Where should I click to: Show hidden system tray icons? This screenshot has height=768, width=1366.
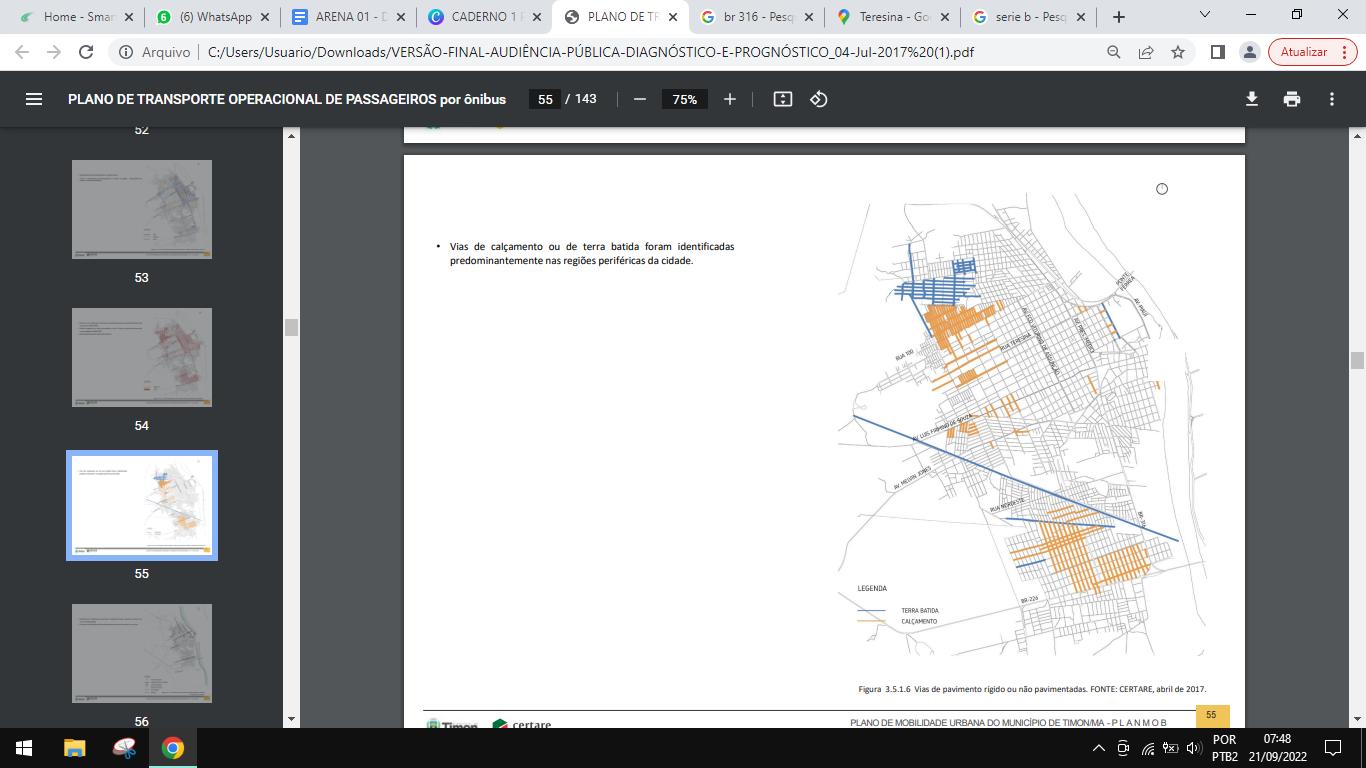pyautogui.click(x=1098, y=748)
